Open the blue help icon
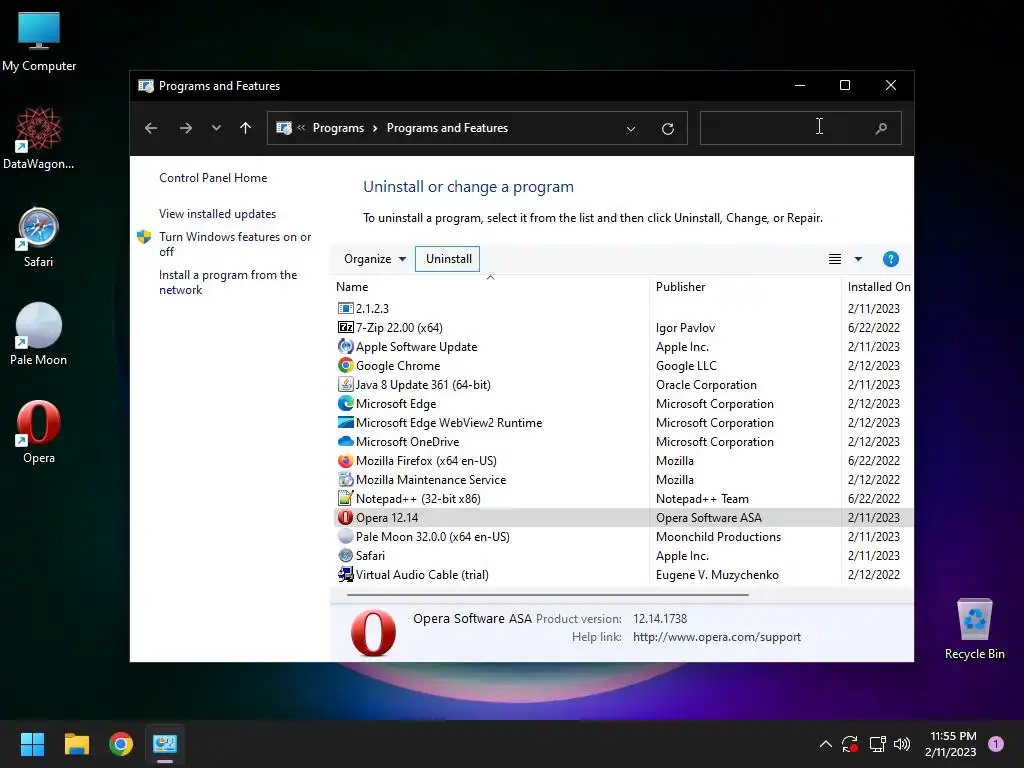The width and height of the screenshot is (1024, 768). click(890, 259)
